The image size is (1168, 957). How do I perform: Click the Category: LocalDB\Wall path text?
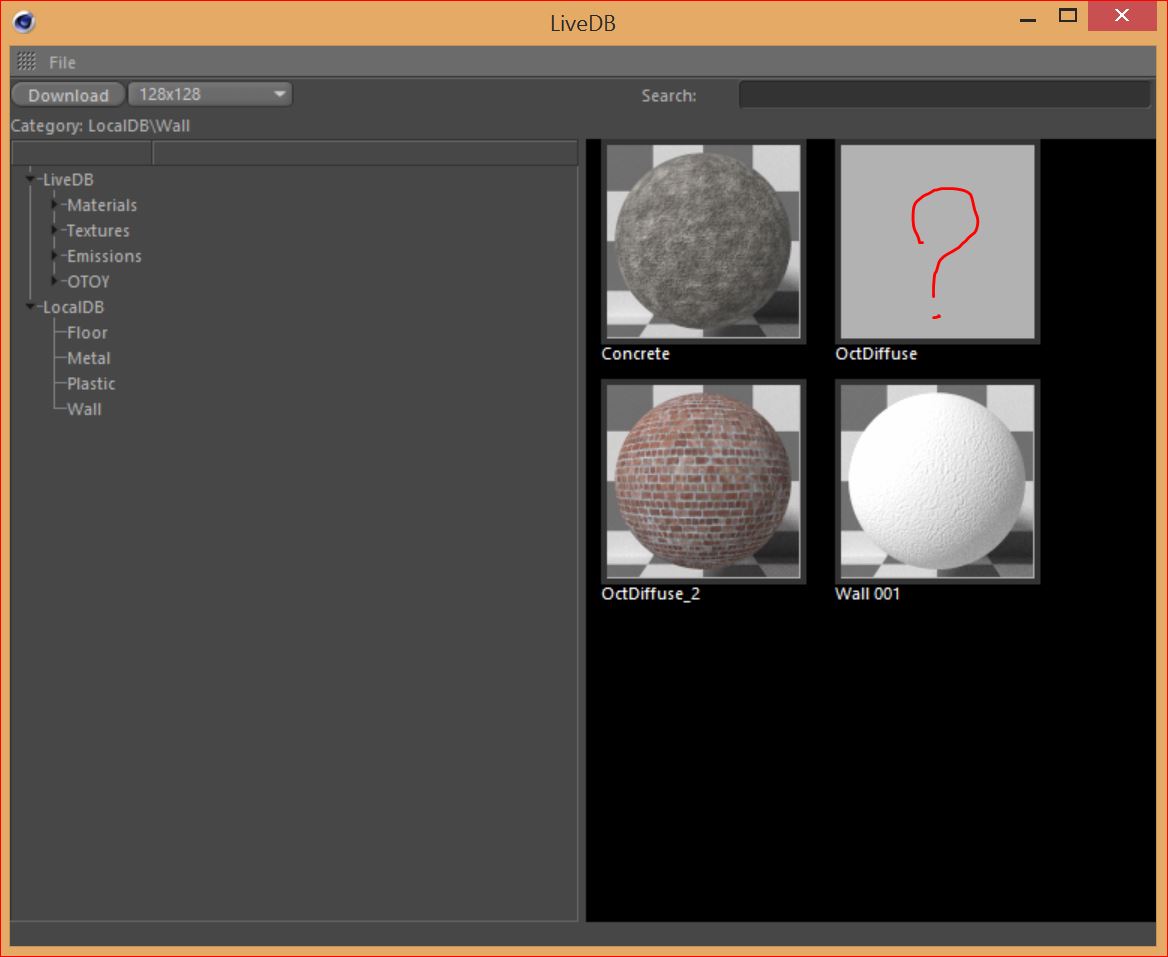point(101,126)
